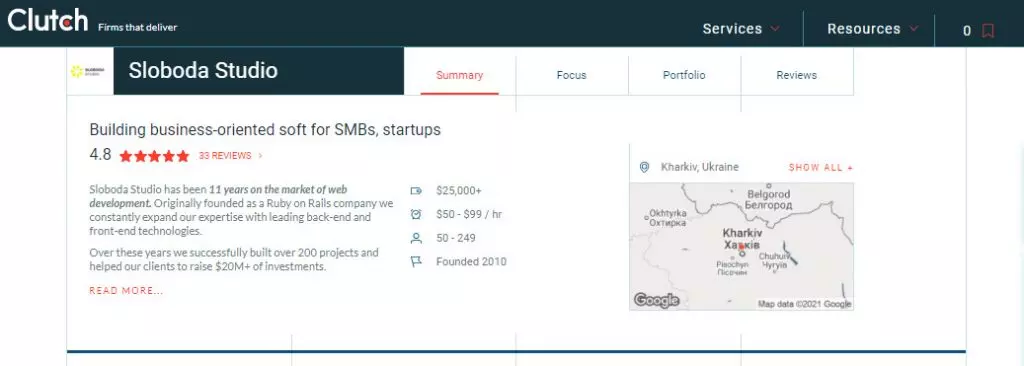Viewport: 1024px width, 366px height.
Task: Open the Portfolio tab
Action: (x=684, y=75)
